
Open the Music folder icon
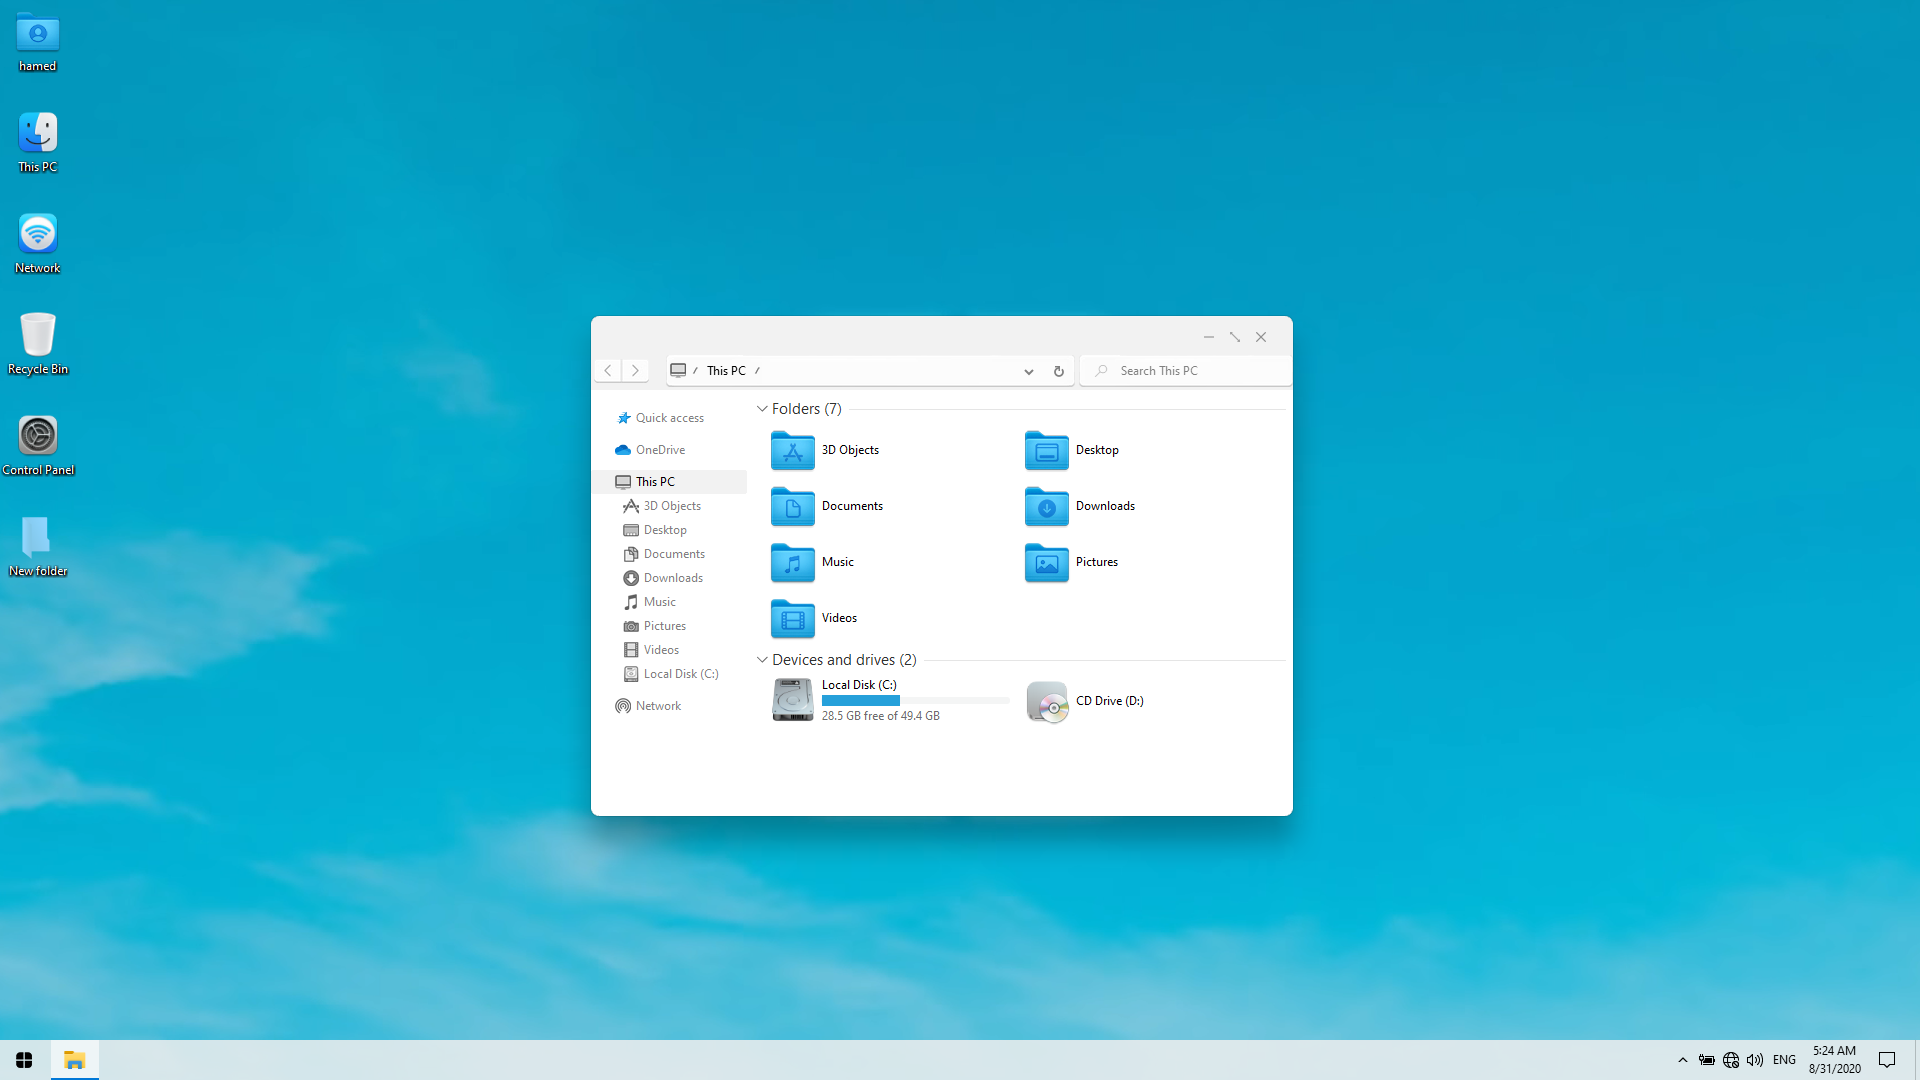pos(792,563)
